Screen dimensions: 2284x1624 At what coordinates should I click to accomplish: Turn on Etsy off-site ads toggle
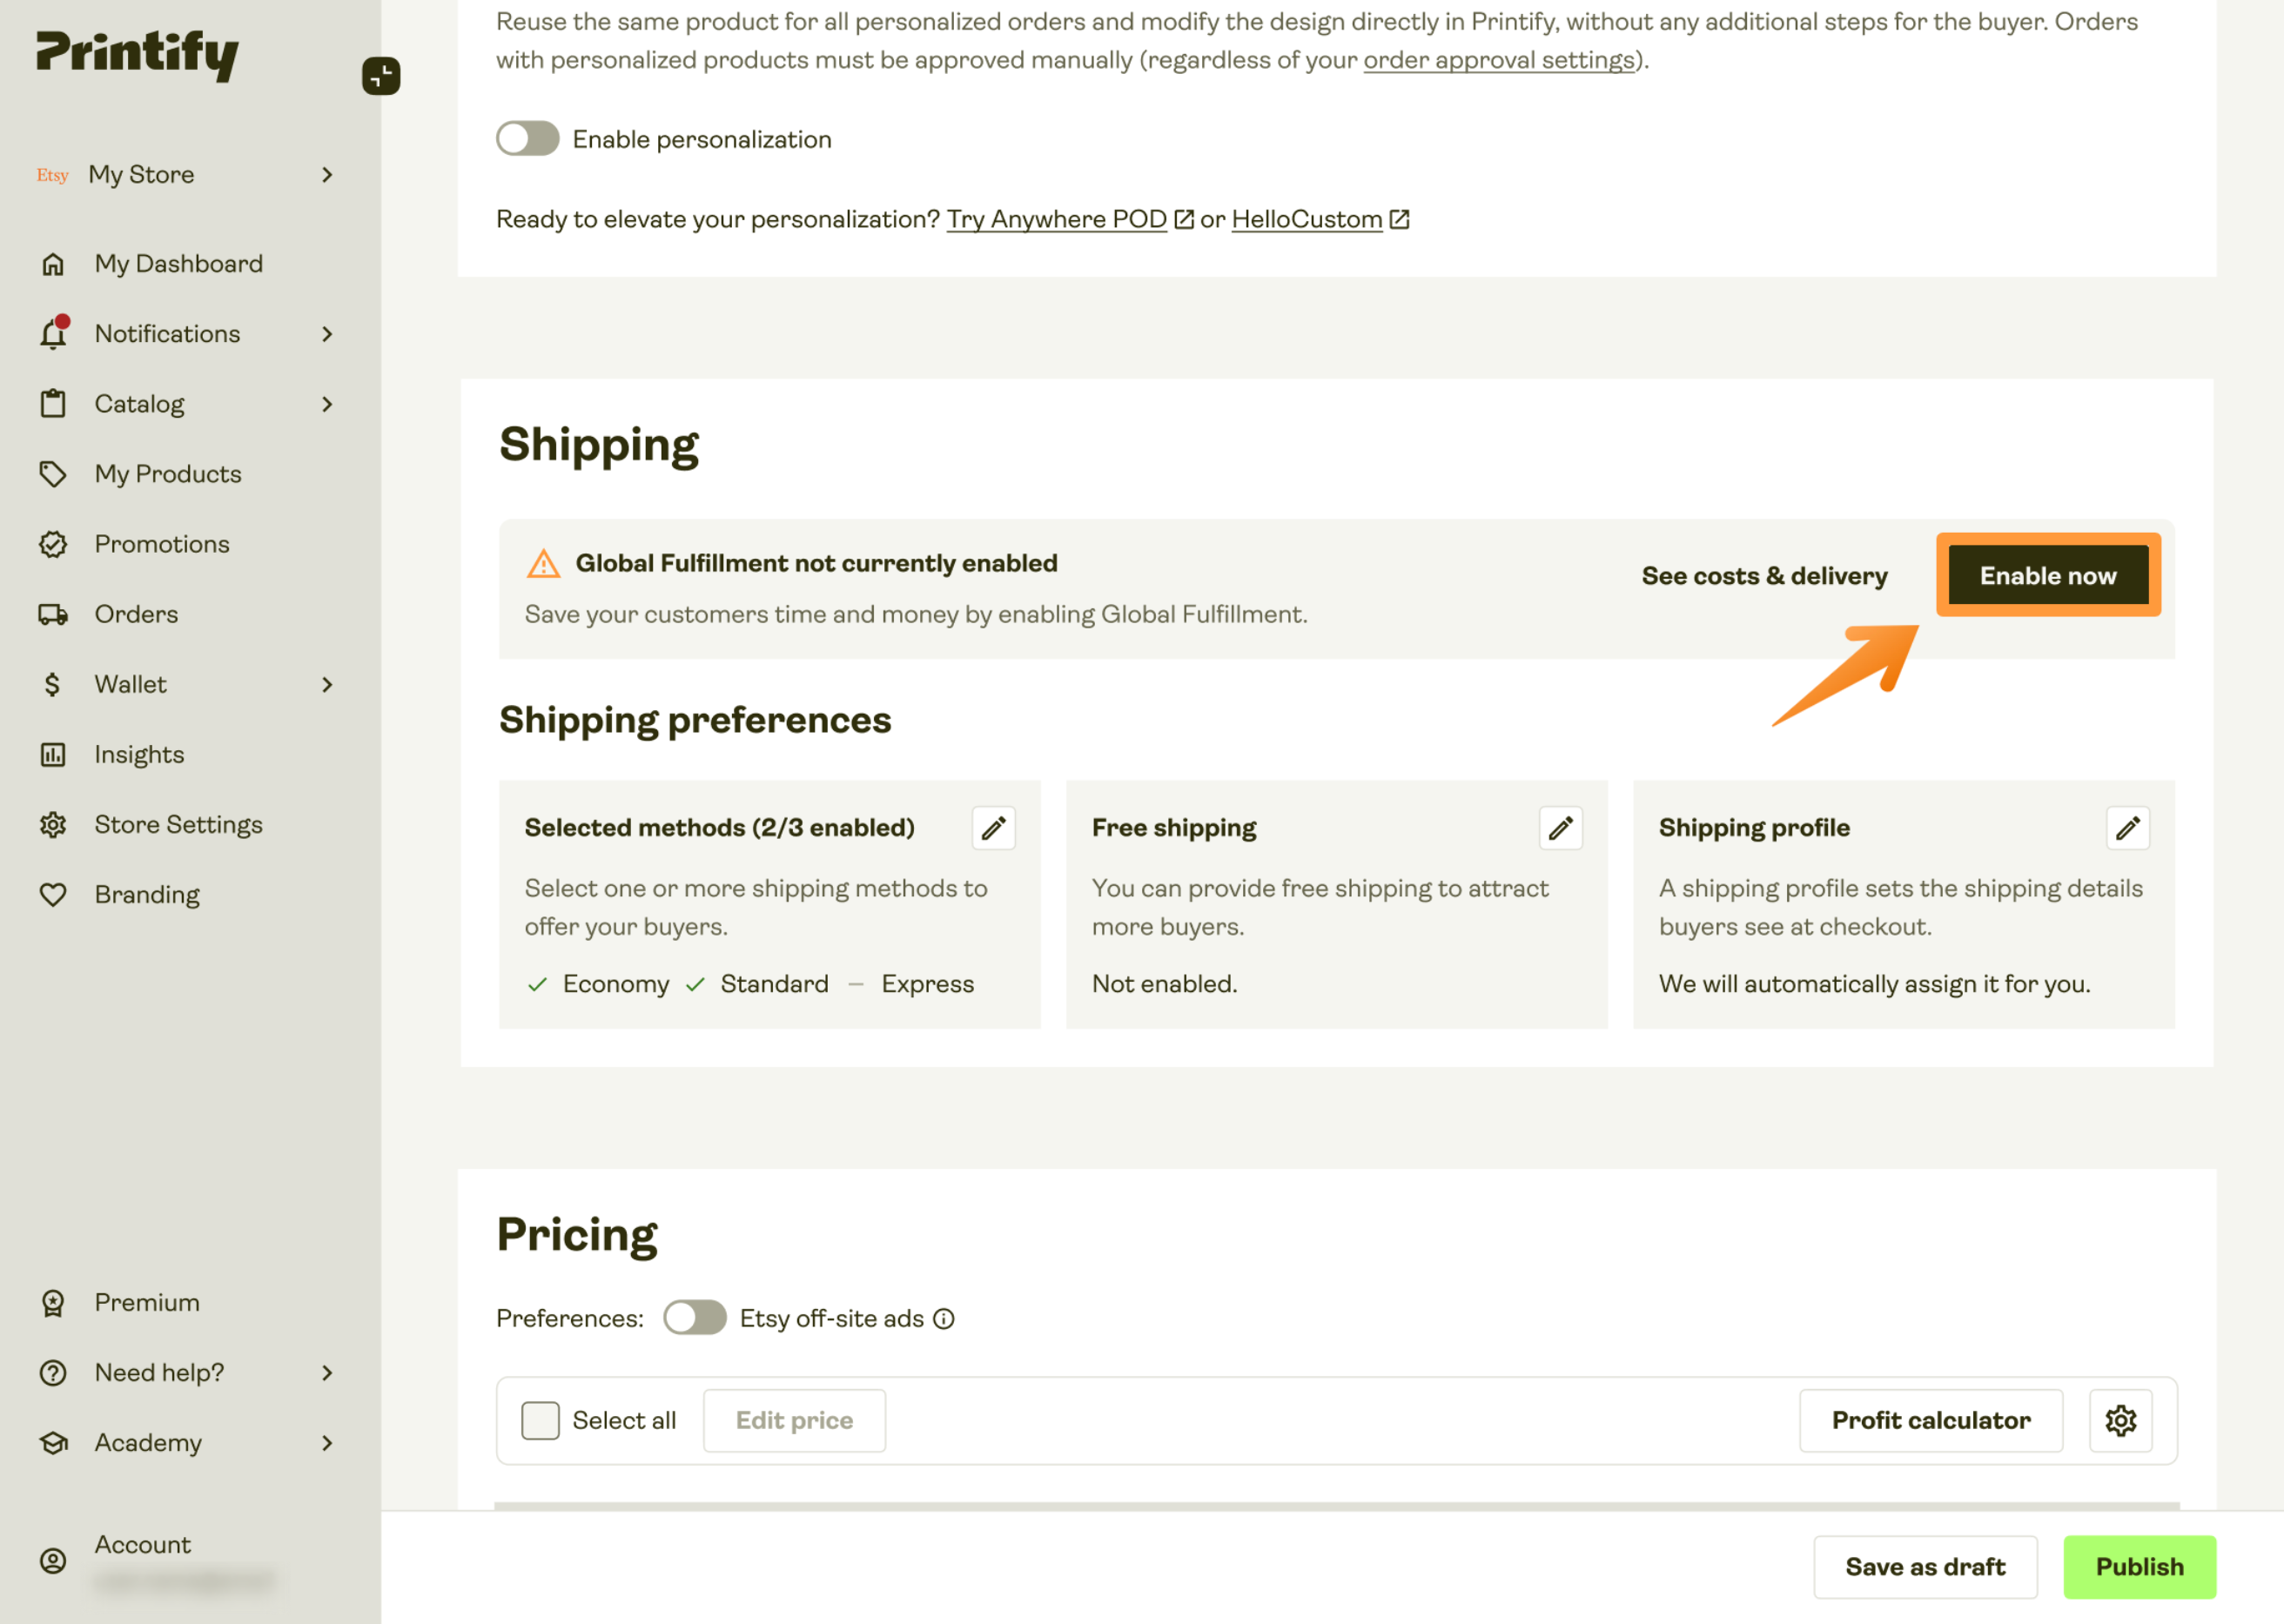(694, 1318)
